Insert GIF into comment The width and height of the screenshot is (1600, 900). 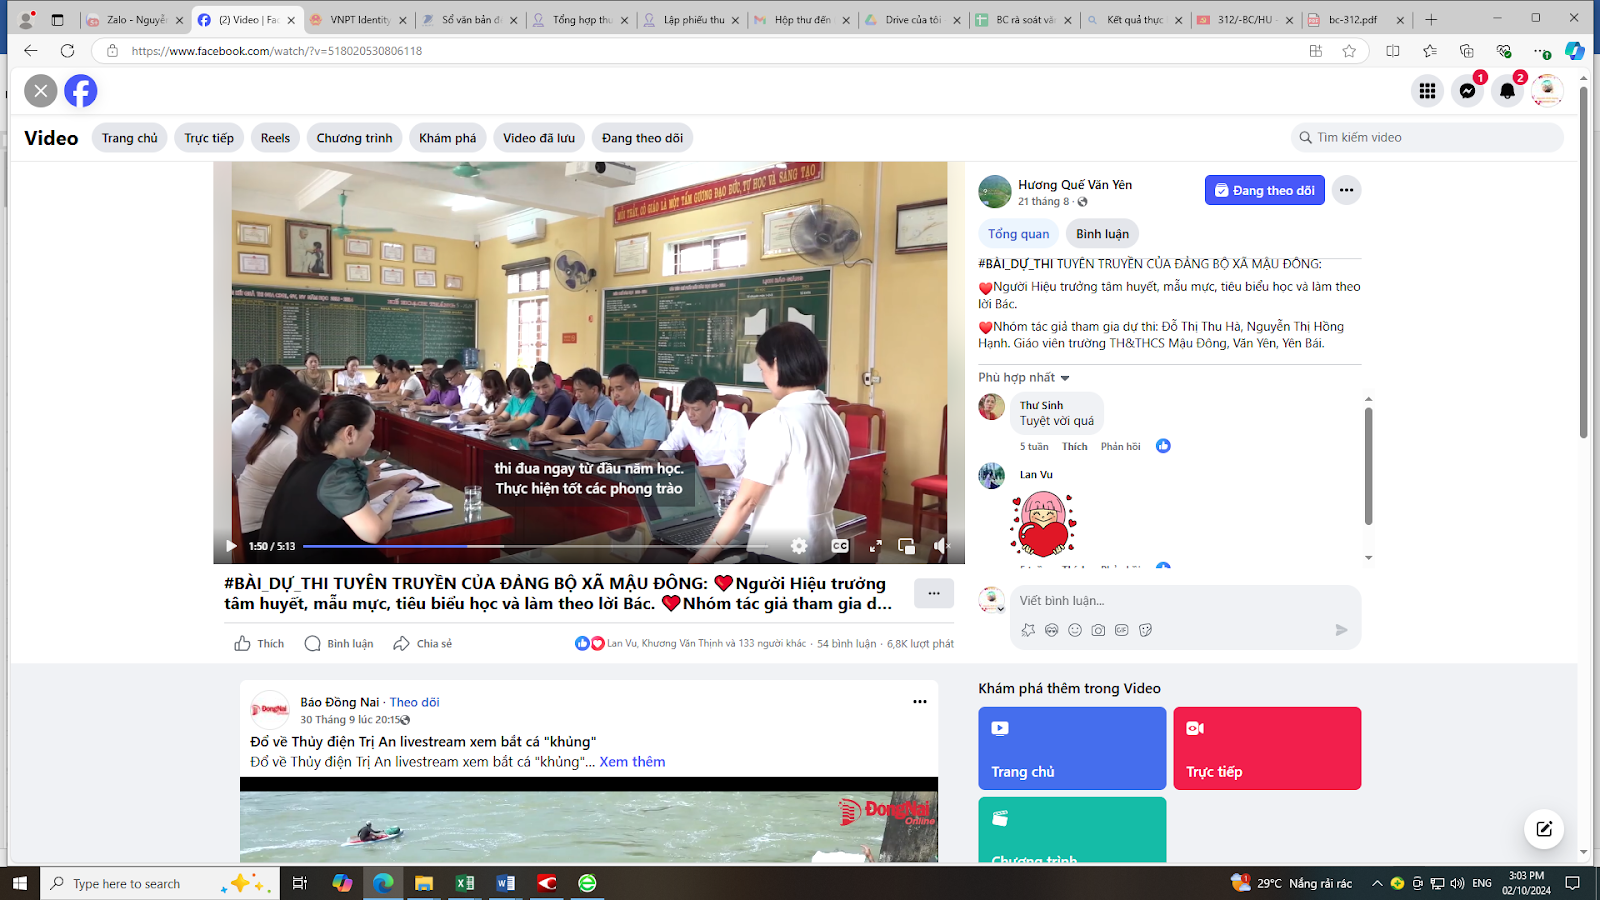[1122, 630]
